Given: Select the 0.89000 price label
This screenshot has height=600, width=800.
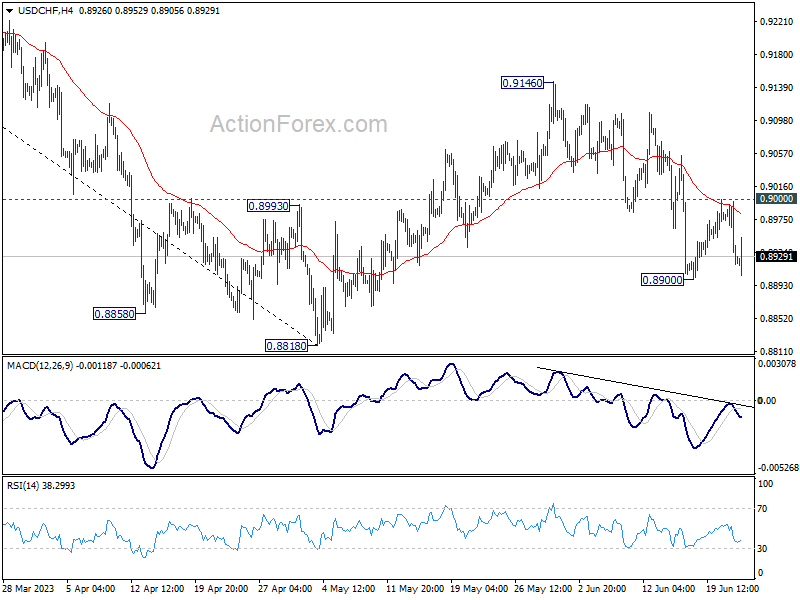Looking at the screenshot, I should pos(662,280).
